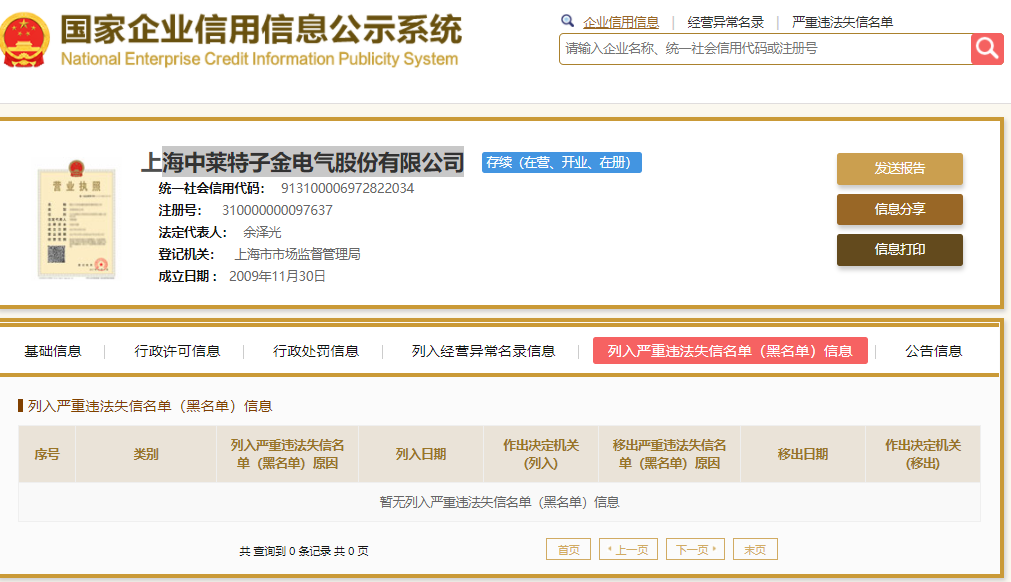
Task: Click the 暂无列入严重违法失信名单（黑名单）信息 empty row
Action: click(500, 502)
